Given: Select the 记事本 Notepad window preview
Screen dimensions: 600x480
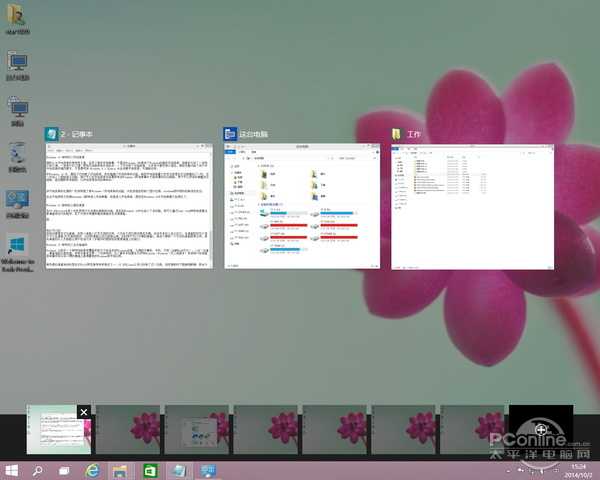Looking at the screenshot, I should [129, 206].
